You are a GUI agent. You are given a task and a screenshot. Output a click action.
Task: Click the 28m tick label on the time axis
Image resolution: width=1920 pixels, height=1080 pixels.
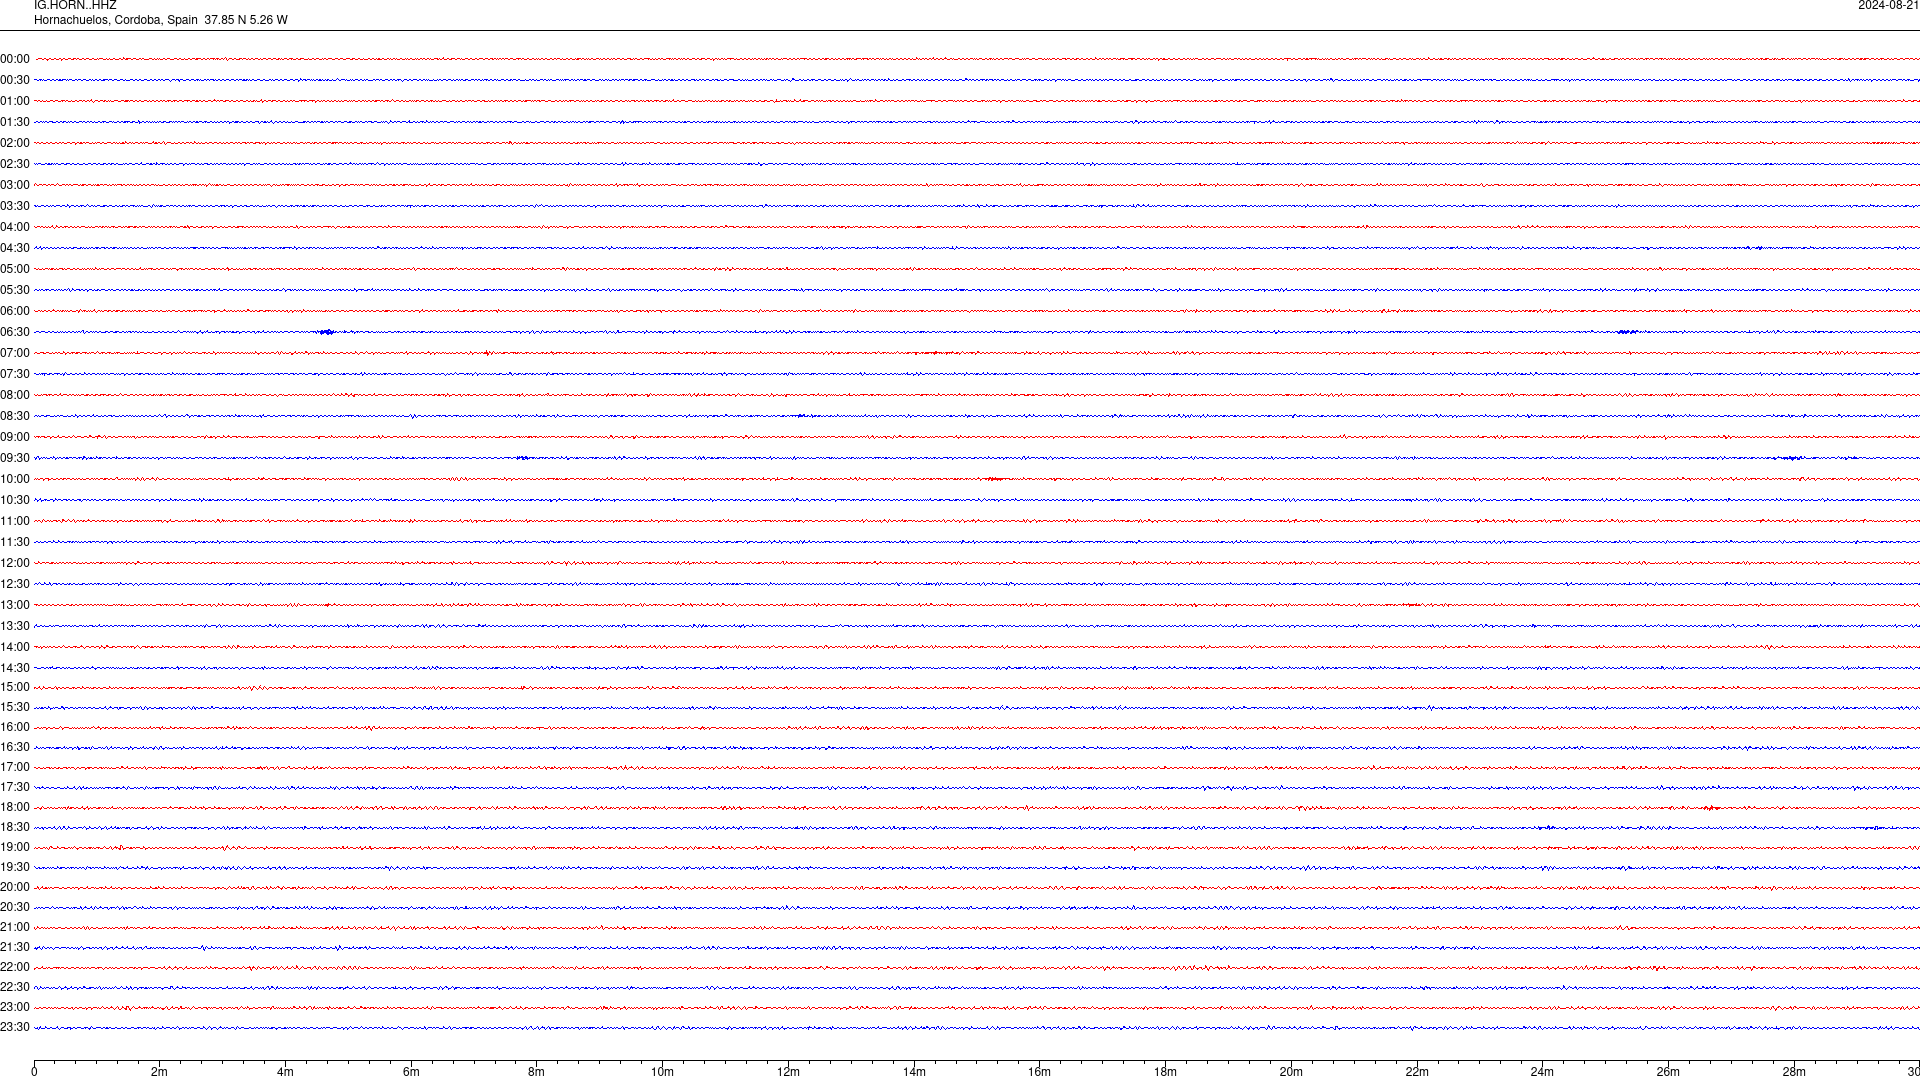pyautogui.click(x=1794, y=1072)
